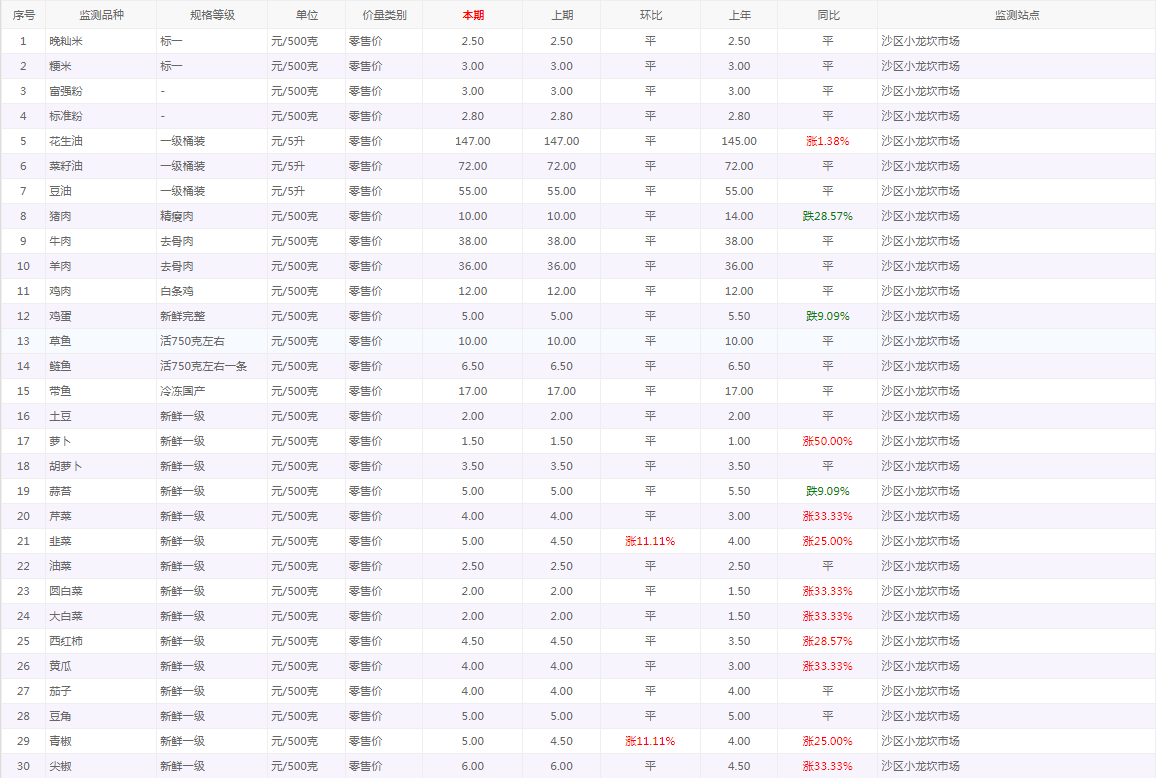Click the 145.00 last-year price cell
The image size is (1156, 778).
(739, 141)
